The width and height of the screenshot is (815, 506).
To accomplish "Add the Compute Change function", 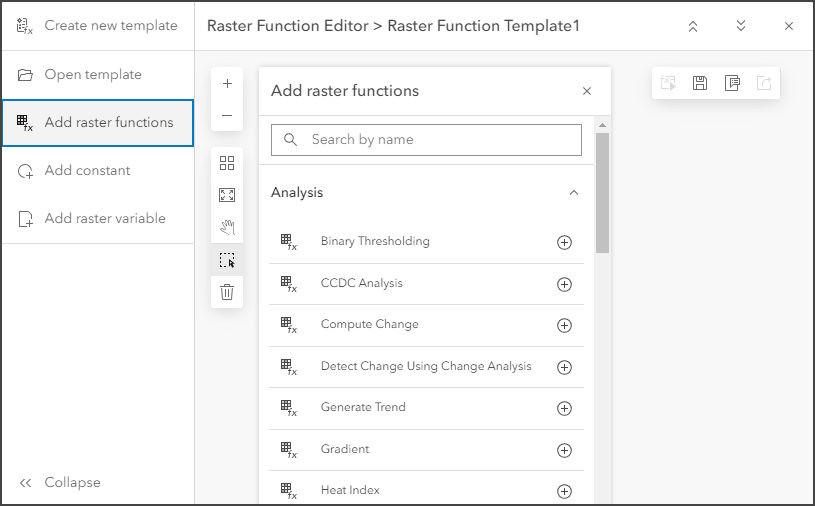I will tap(564, 325).
